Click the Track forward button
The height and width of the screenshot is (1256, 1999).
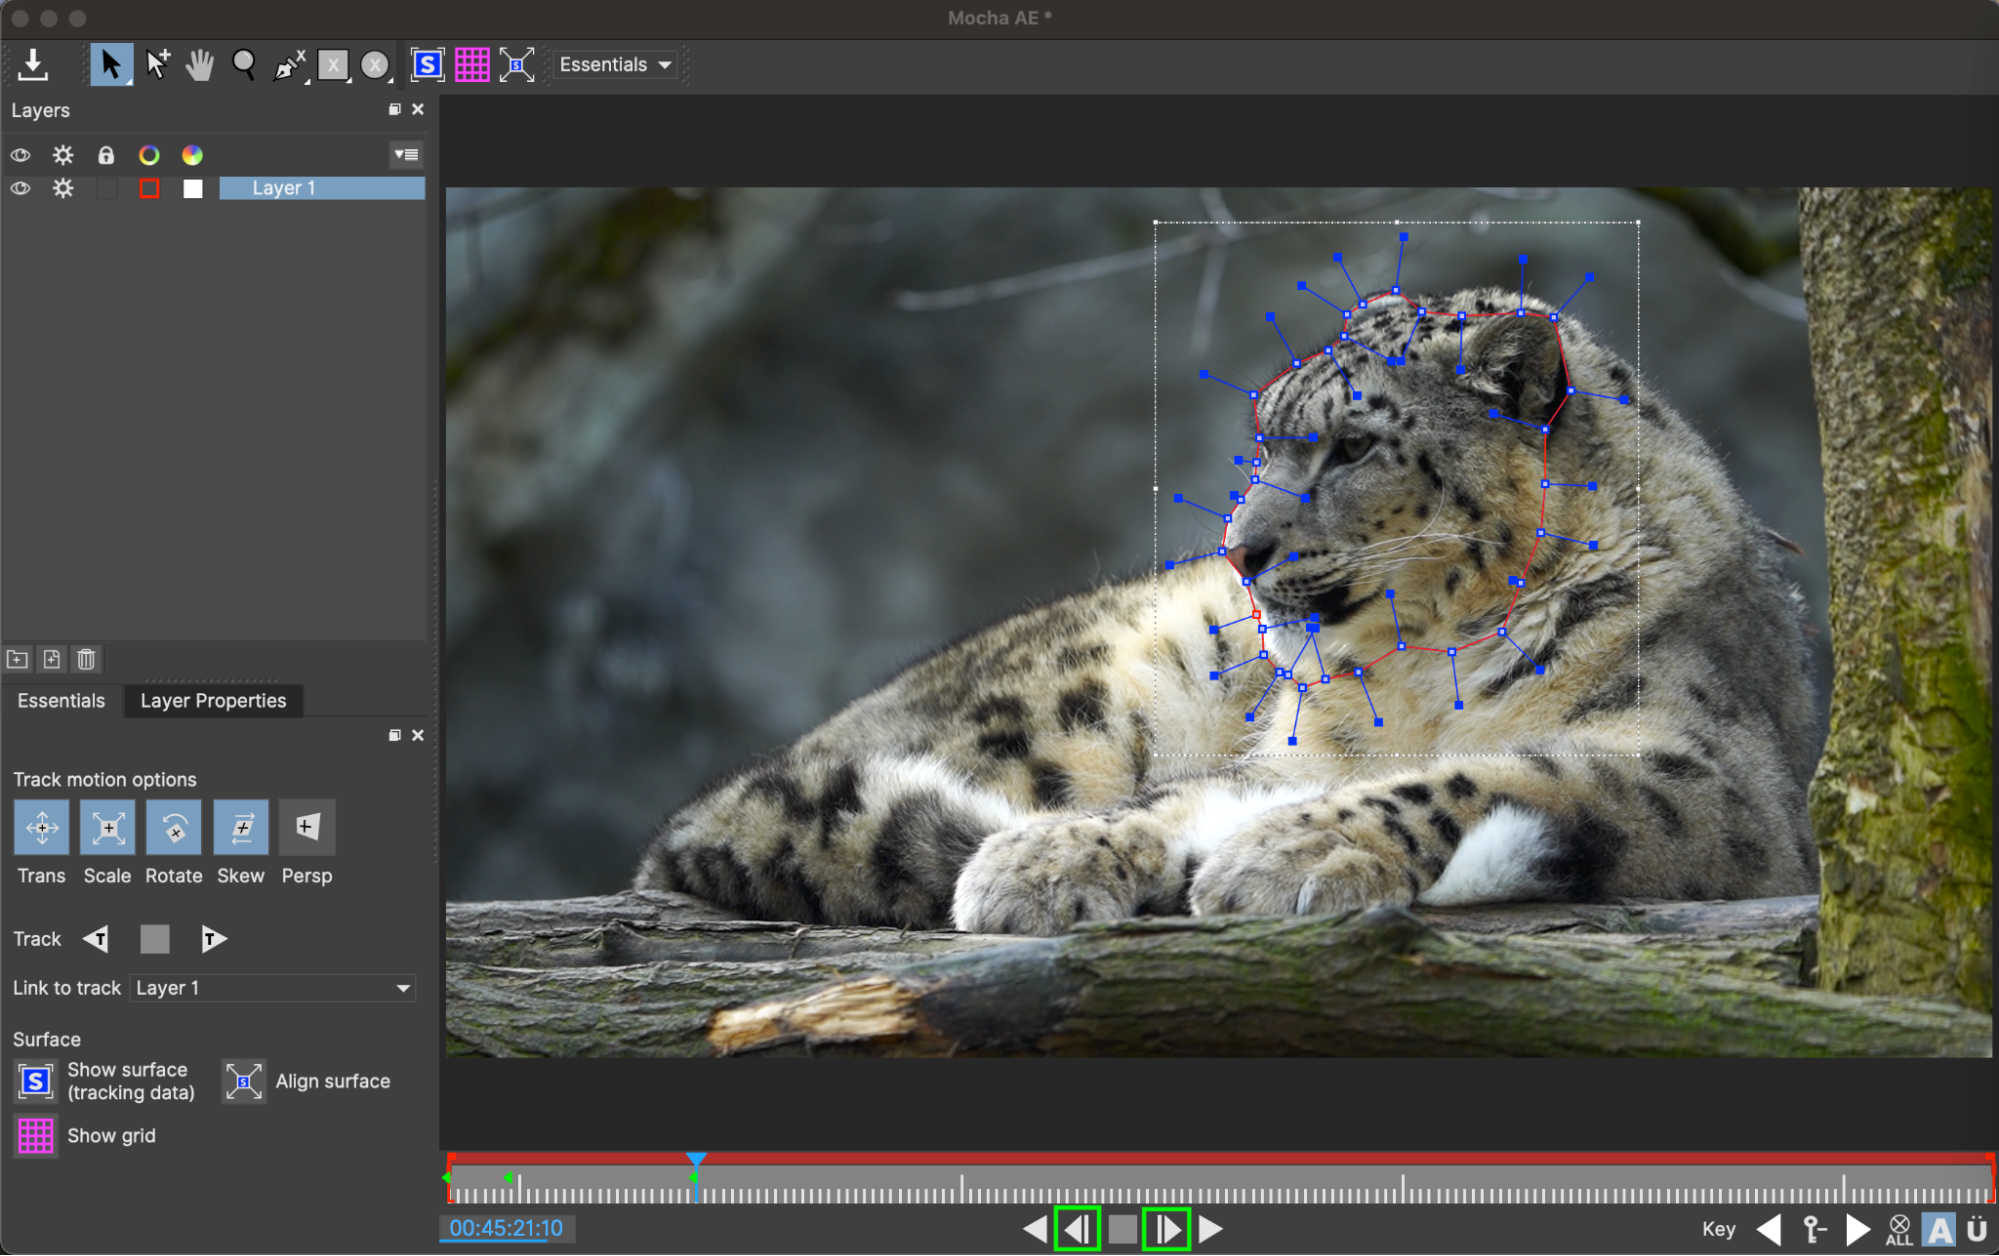tap(213, 938)
